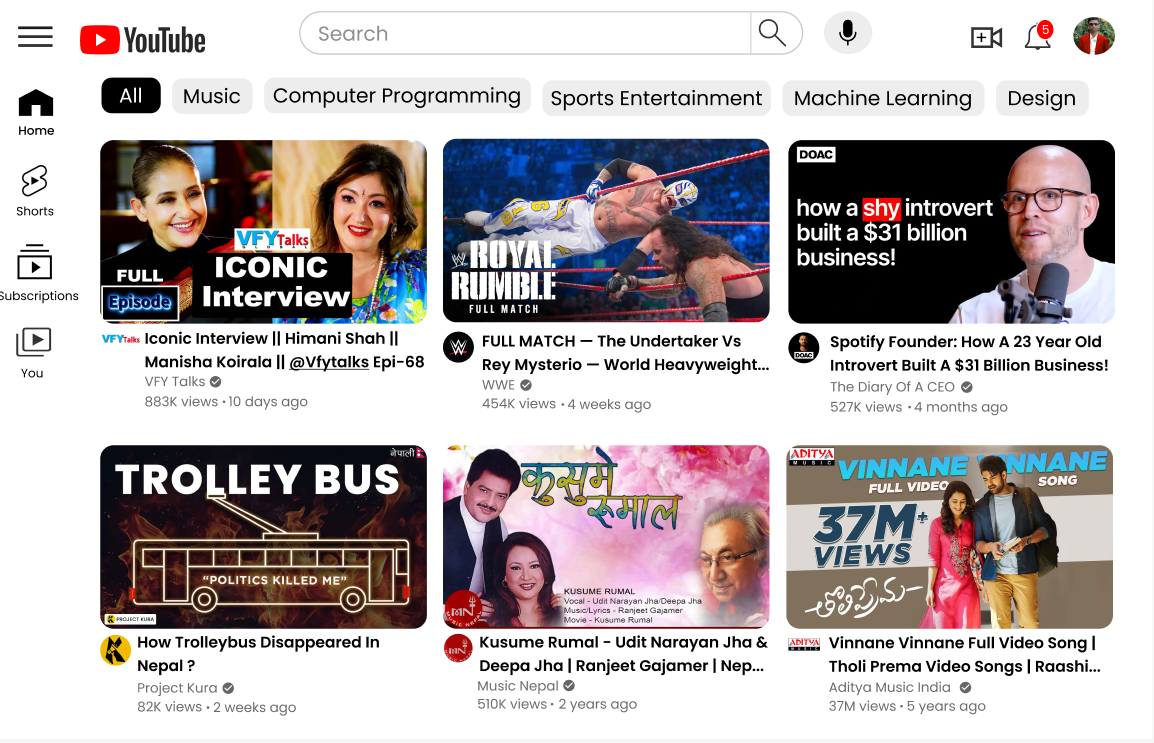Open The Diary Of A CEO channel name
The image size is (1154, 743).
tap(892, 387)
